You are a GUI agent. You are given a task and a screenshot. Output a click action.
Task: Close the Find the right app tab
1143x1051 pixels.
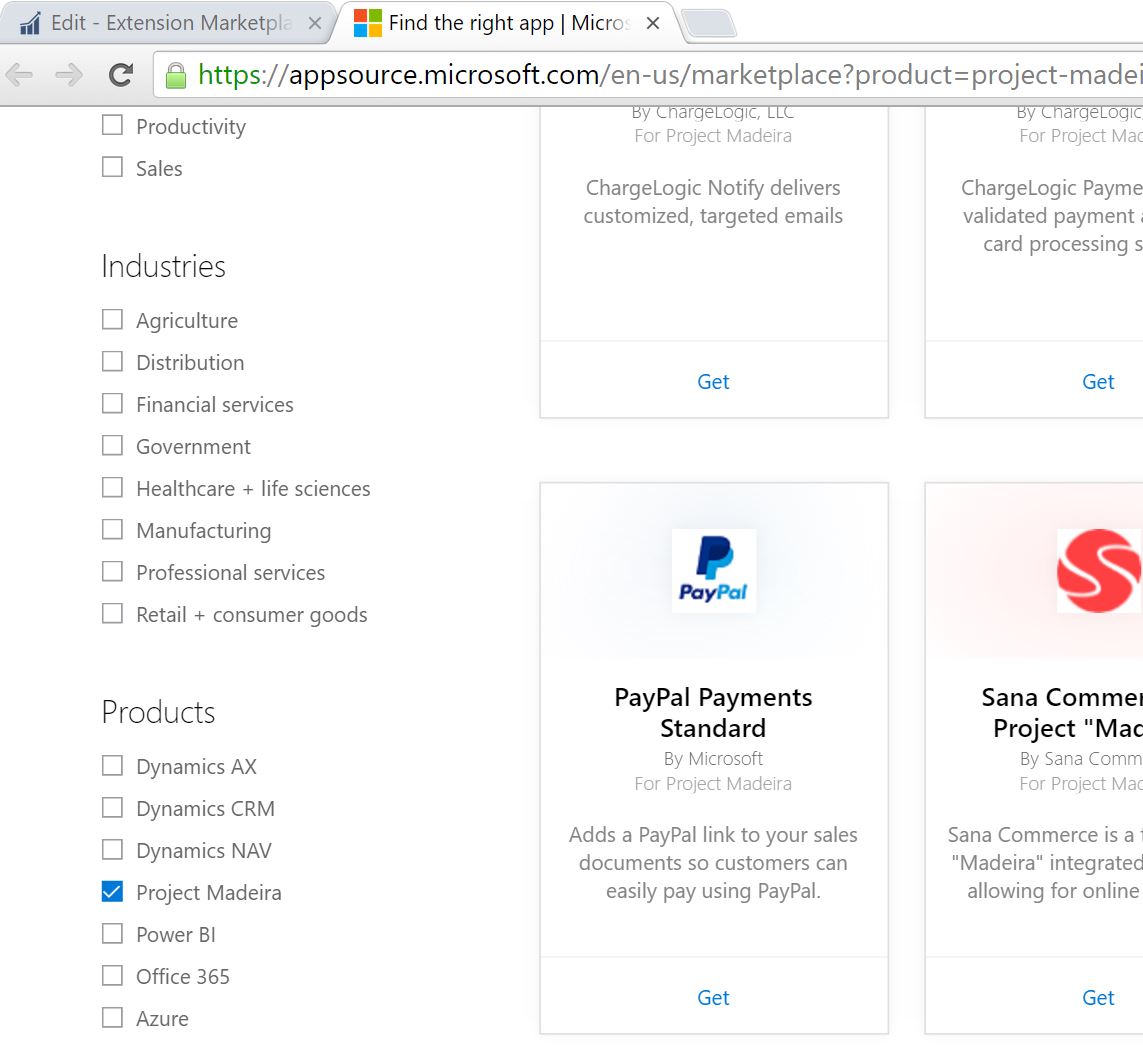pos(653,23)
